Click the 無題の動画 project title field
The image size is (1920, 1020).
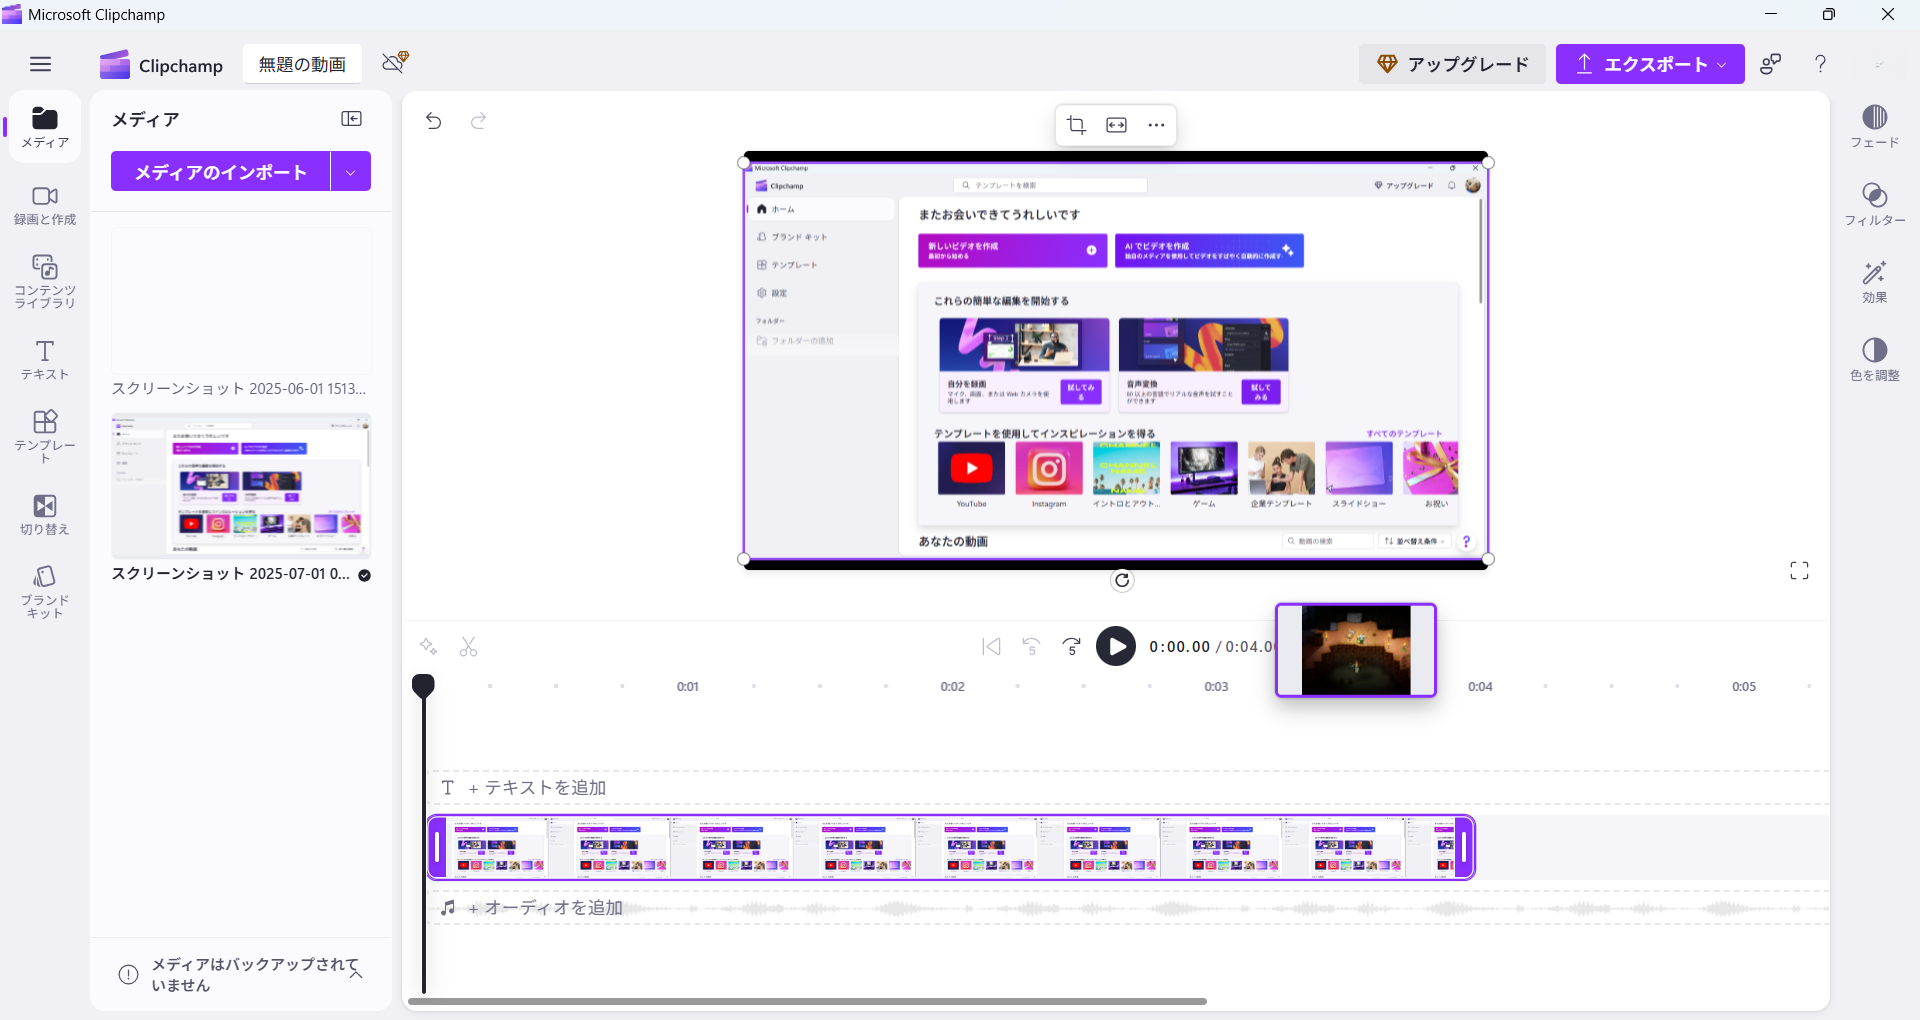(x=302, y=64)
